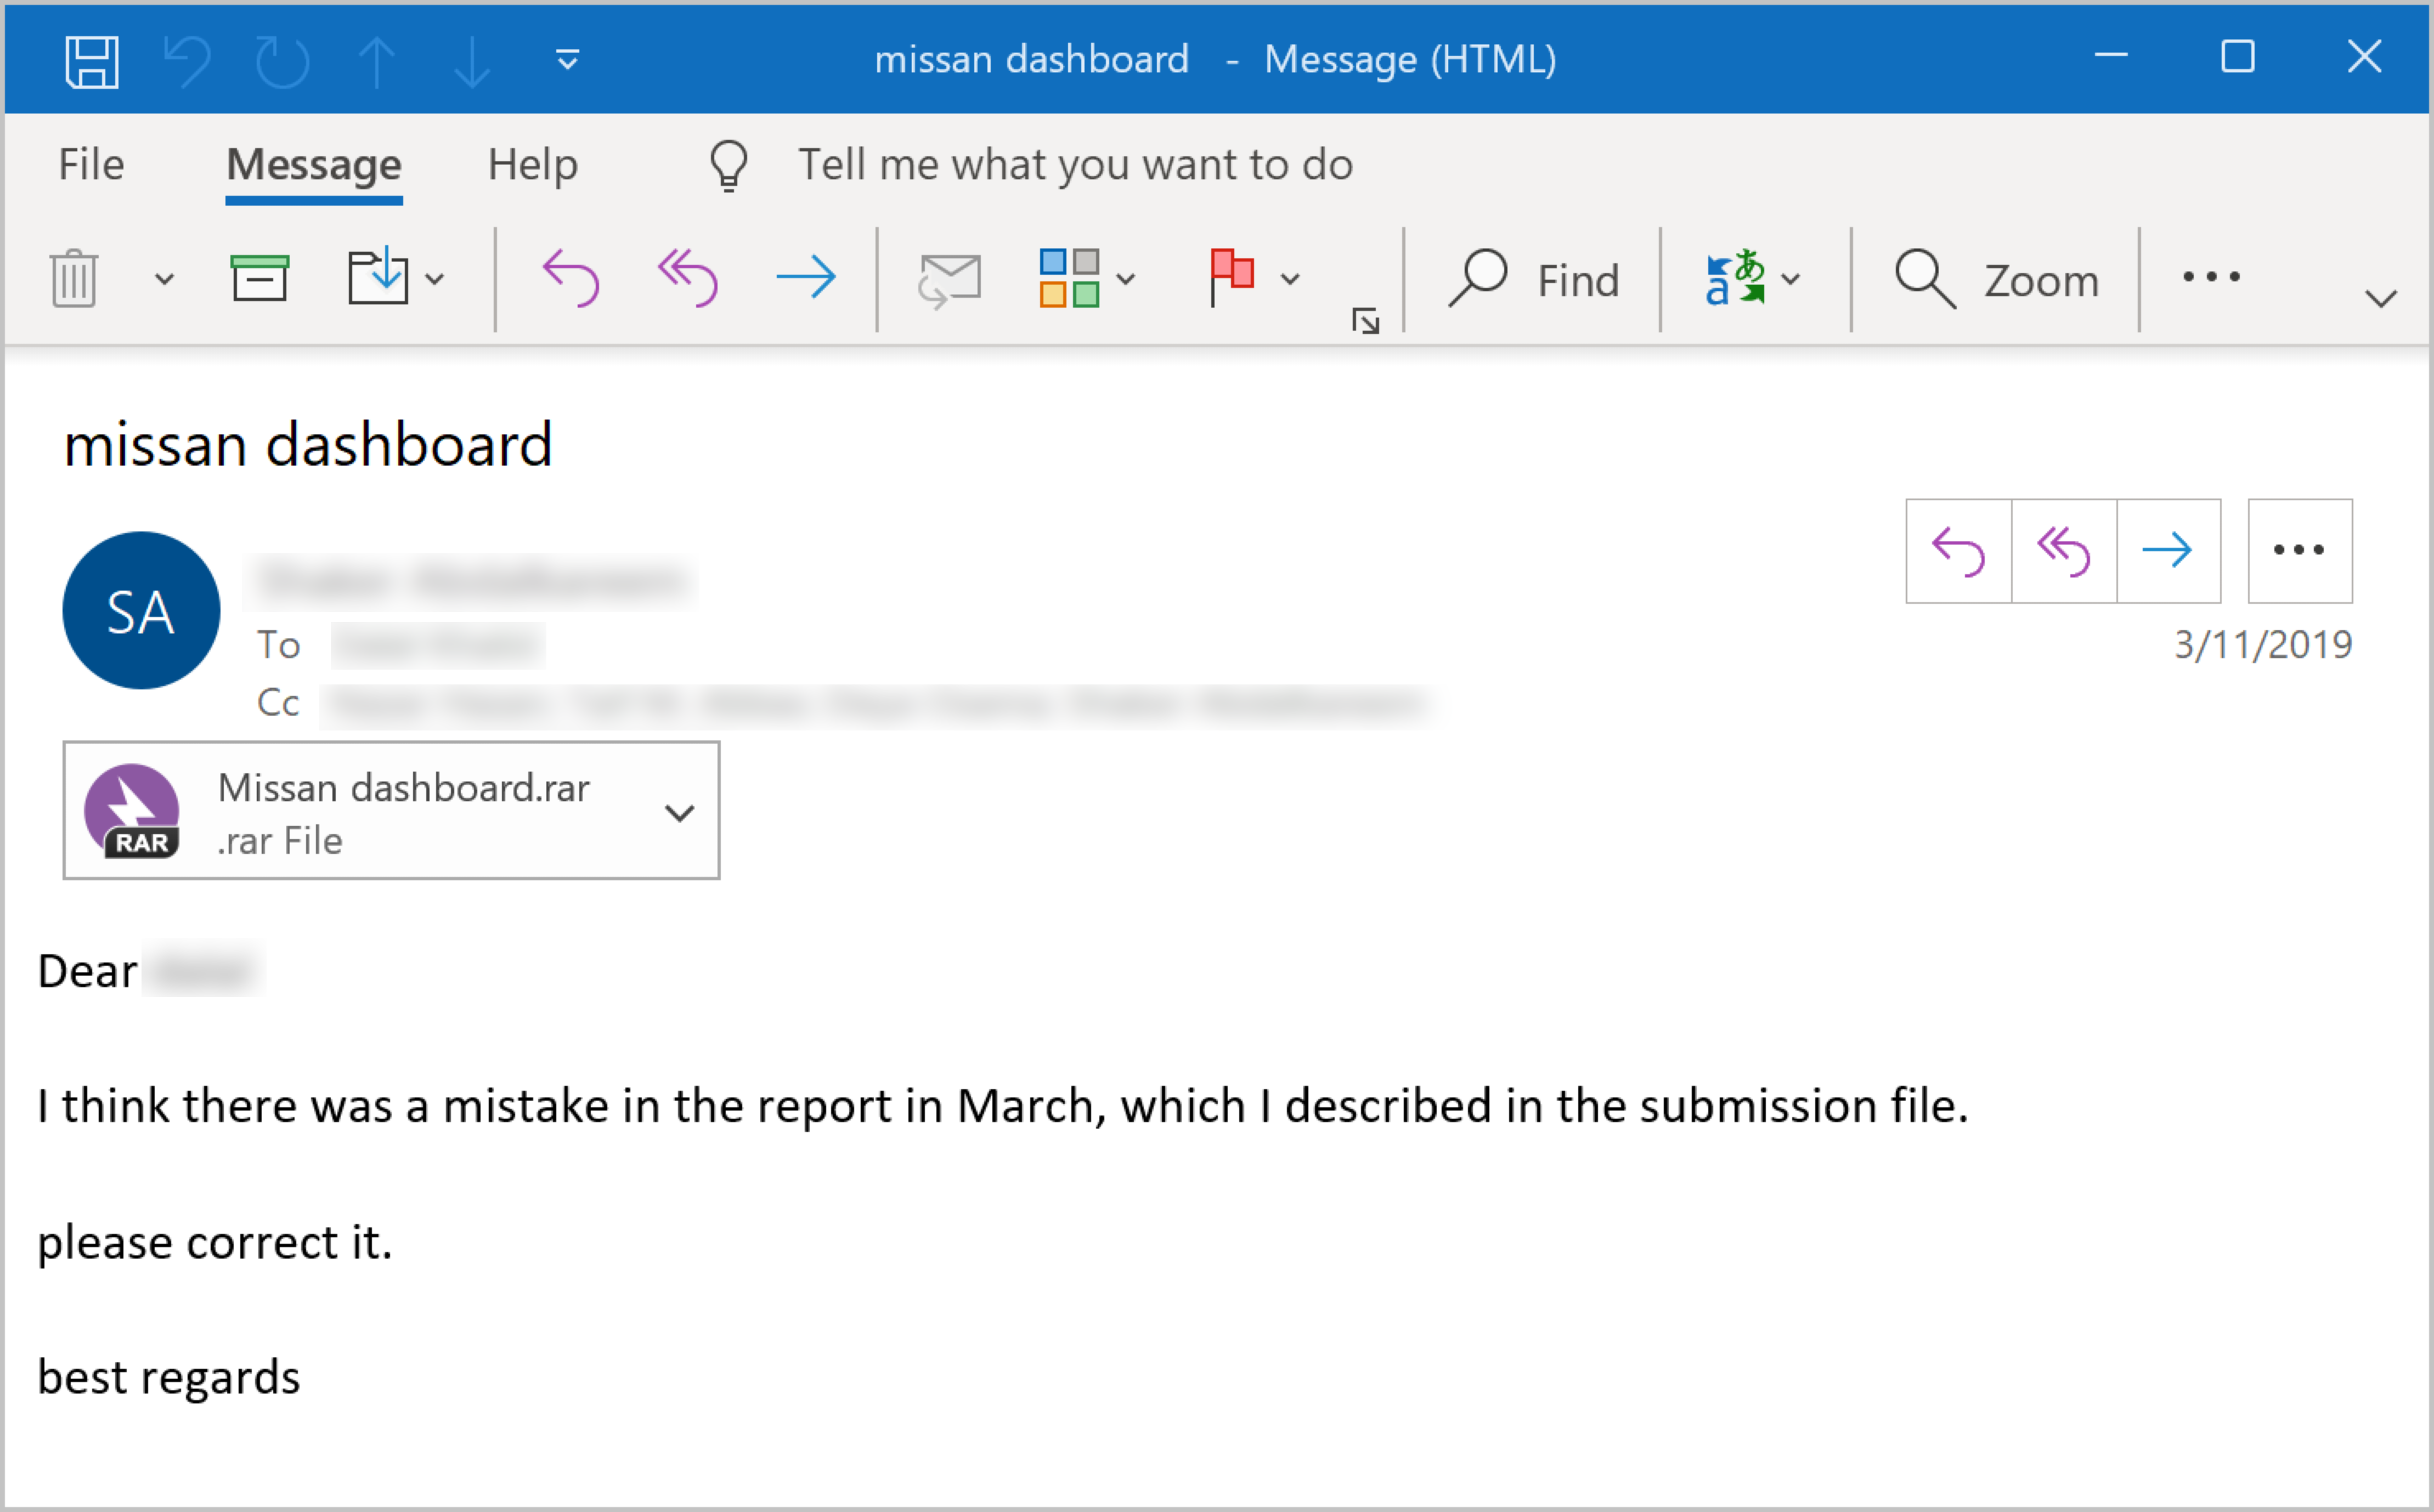
Task: Delete the message with the trash icon
Action: point(74,278)
